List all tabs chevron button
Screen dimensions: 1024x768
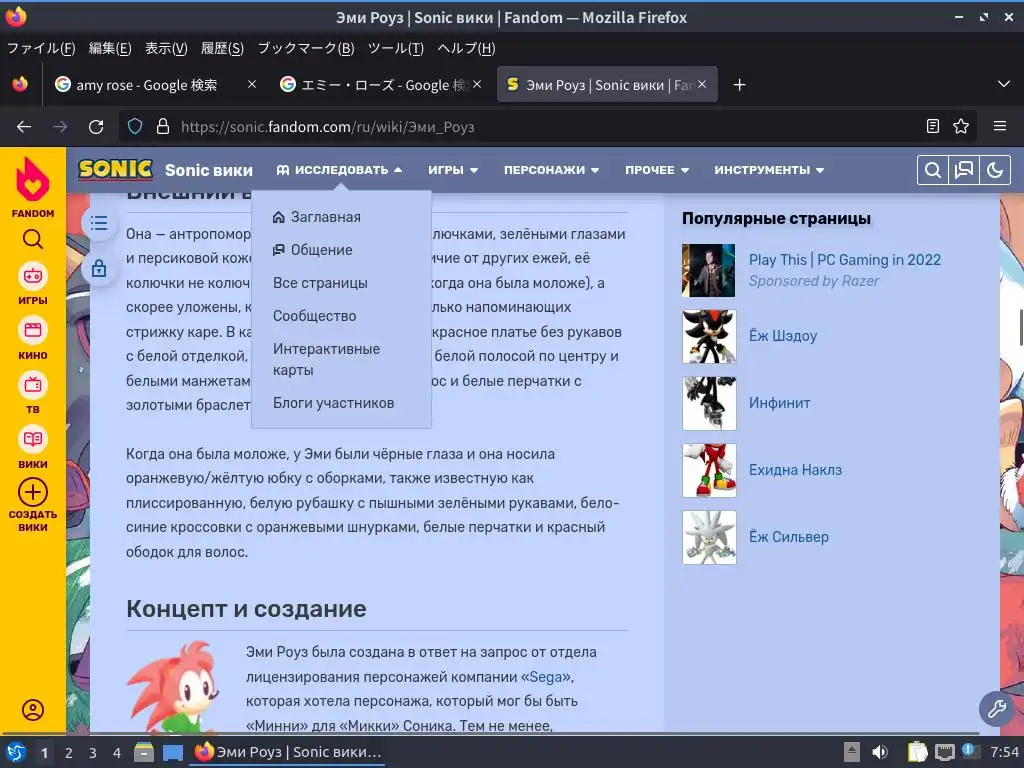[x=1004, y=84]
